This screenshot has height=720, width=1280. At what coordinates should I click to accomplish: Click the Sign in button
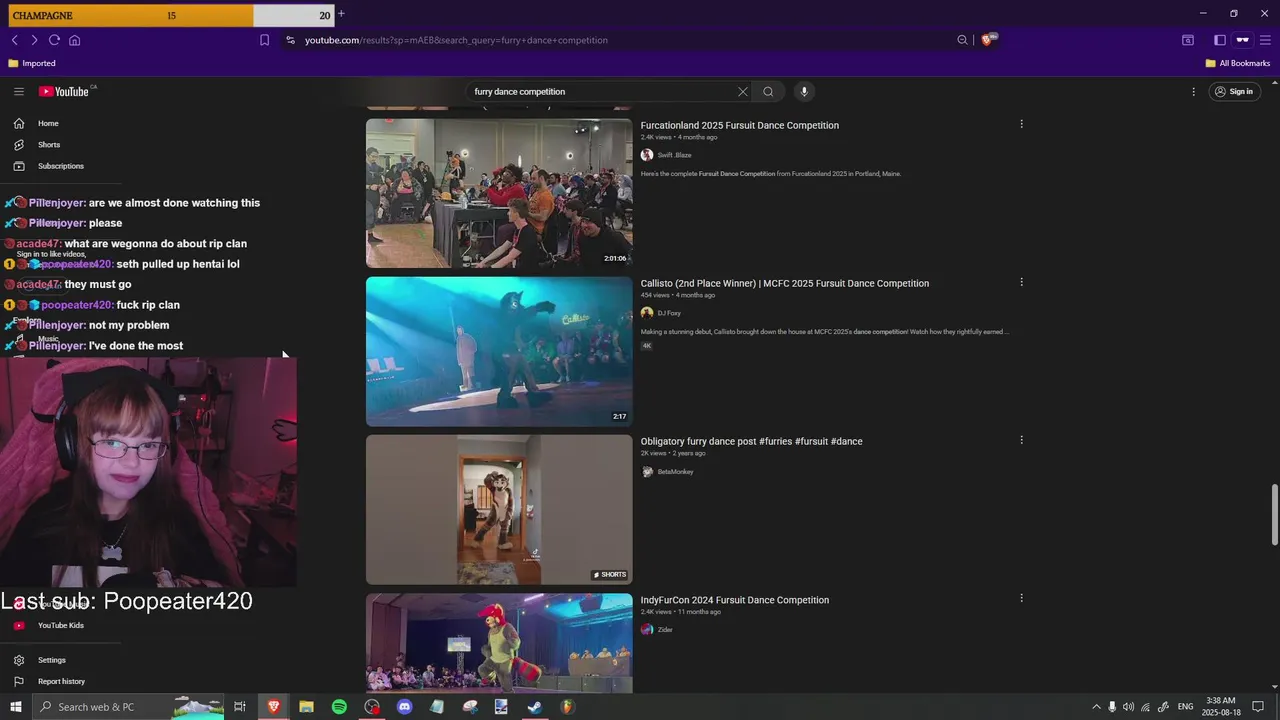1233,91
